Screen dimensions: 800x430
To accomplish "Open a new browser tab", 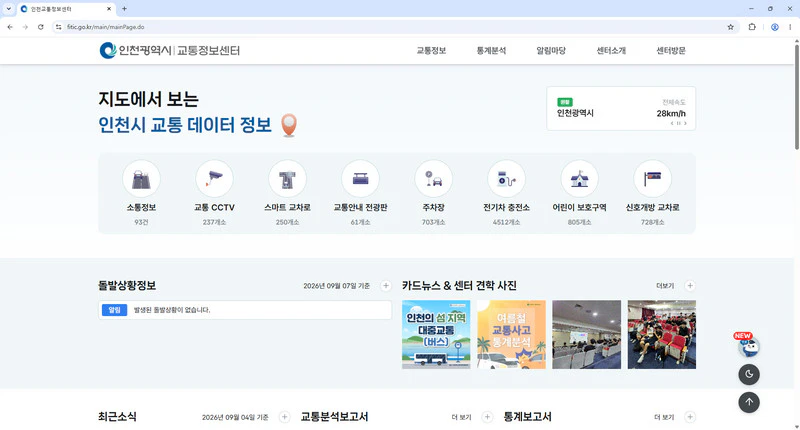I will tap(124, 9).
